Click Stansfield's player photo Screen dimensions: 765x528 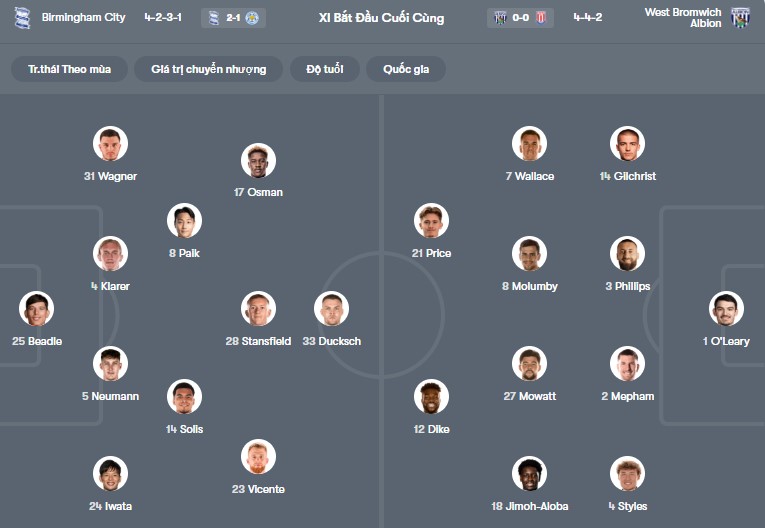[258, 309]
